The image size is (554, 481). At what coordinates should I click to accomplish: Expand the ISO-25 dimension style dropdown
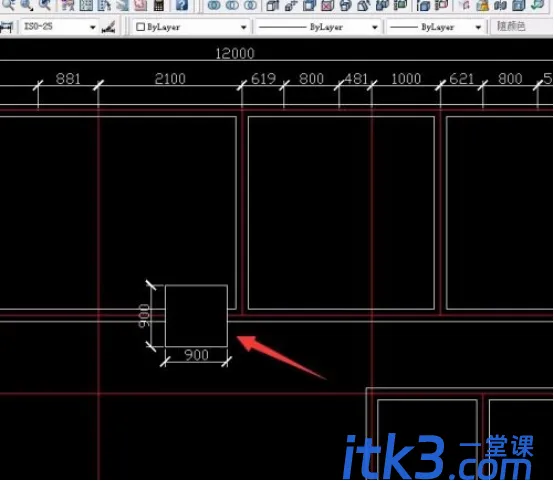(x=93, y=27)
